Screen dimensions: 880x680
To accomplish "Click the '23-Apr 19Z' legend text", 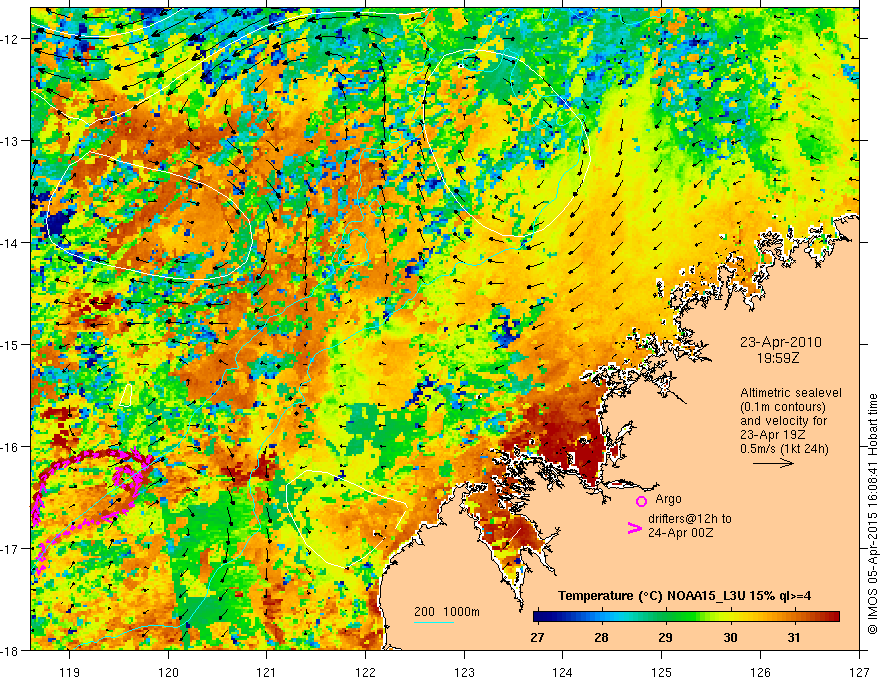I will coord(773,435).
